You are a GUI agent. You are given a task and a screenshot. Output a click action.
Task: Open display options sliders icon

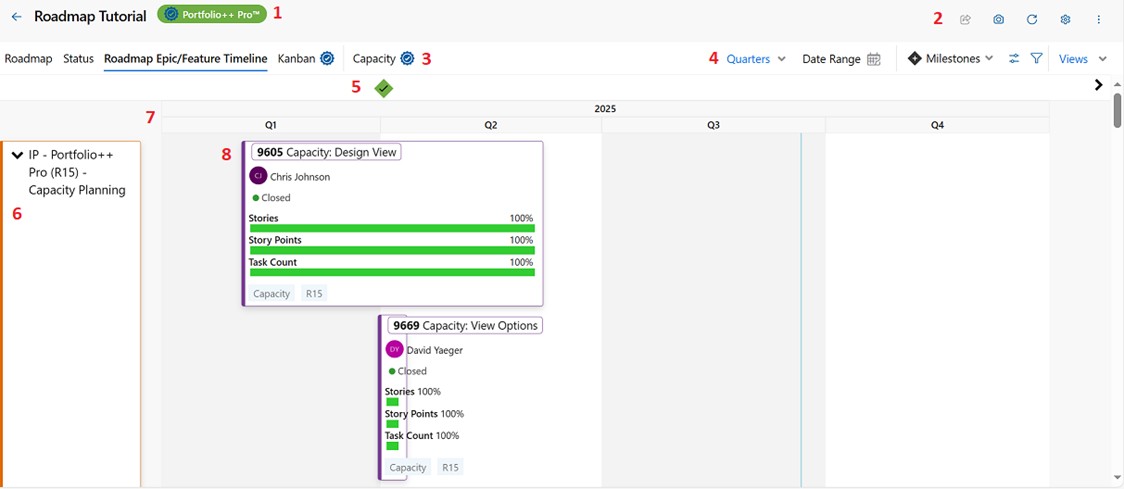click(x=1014, y=59)
